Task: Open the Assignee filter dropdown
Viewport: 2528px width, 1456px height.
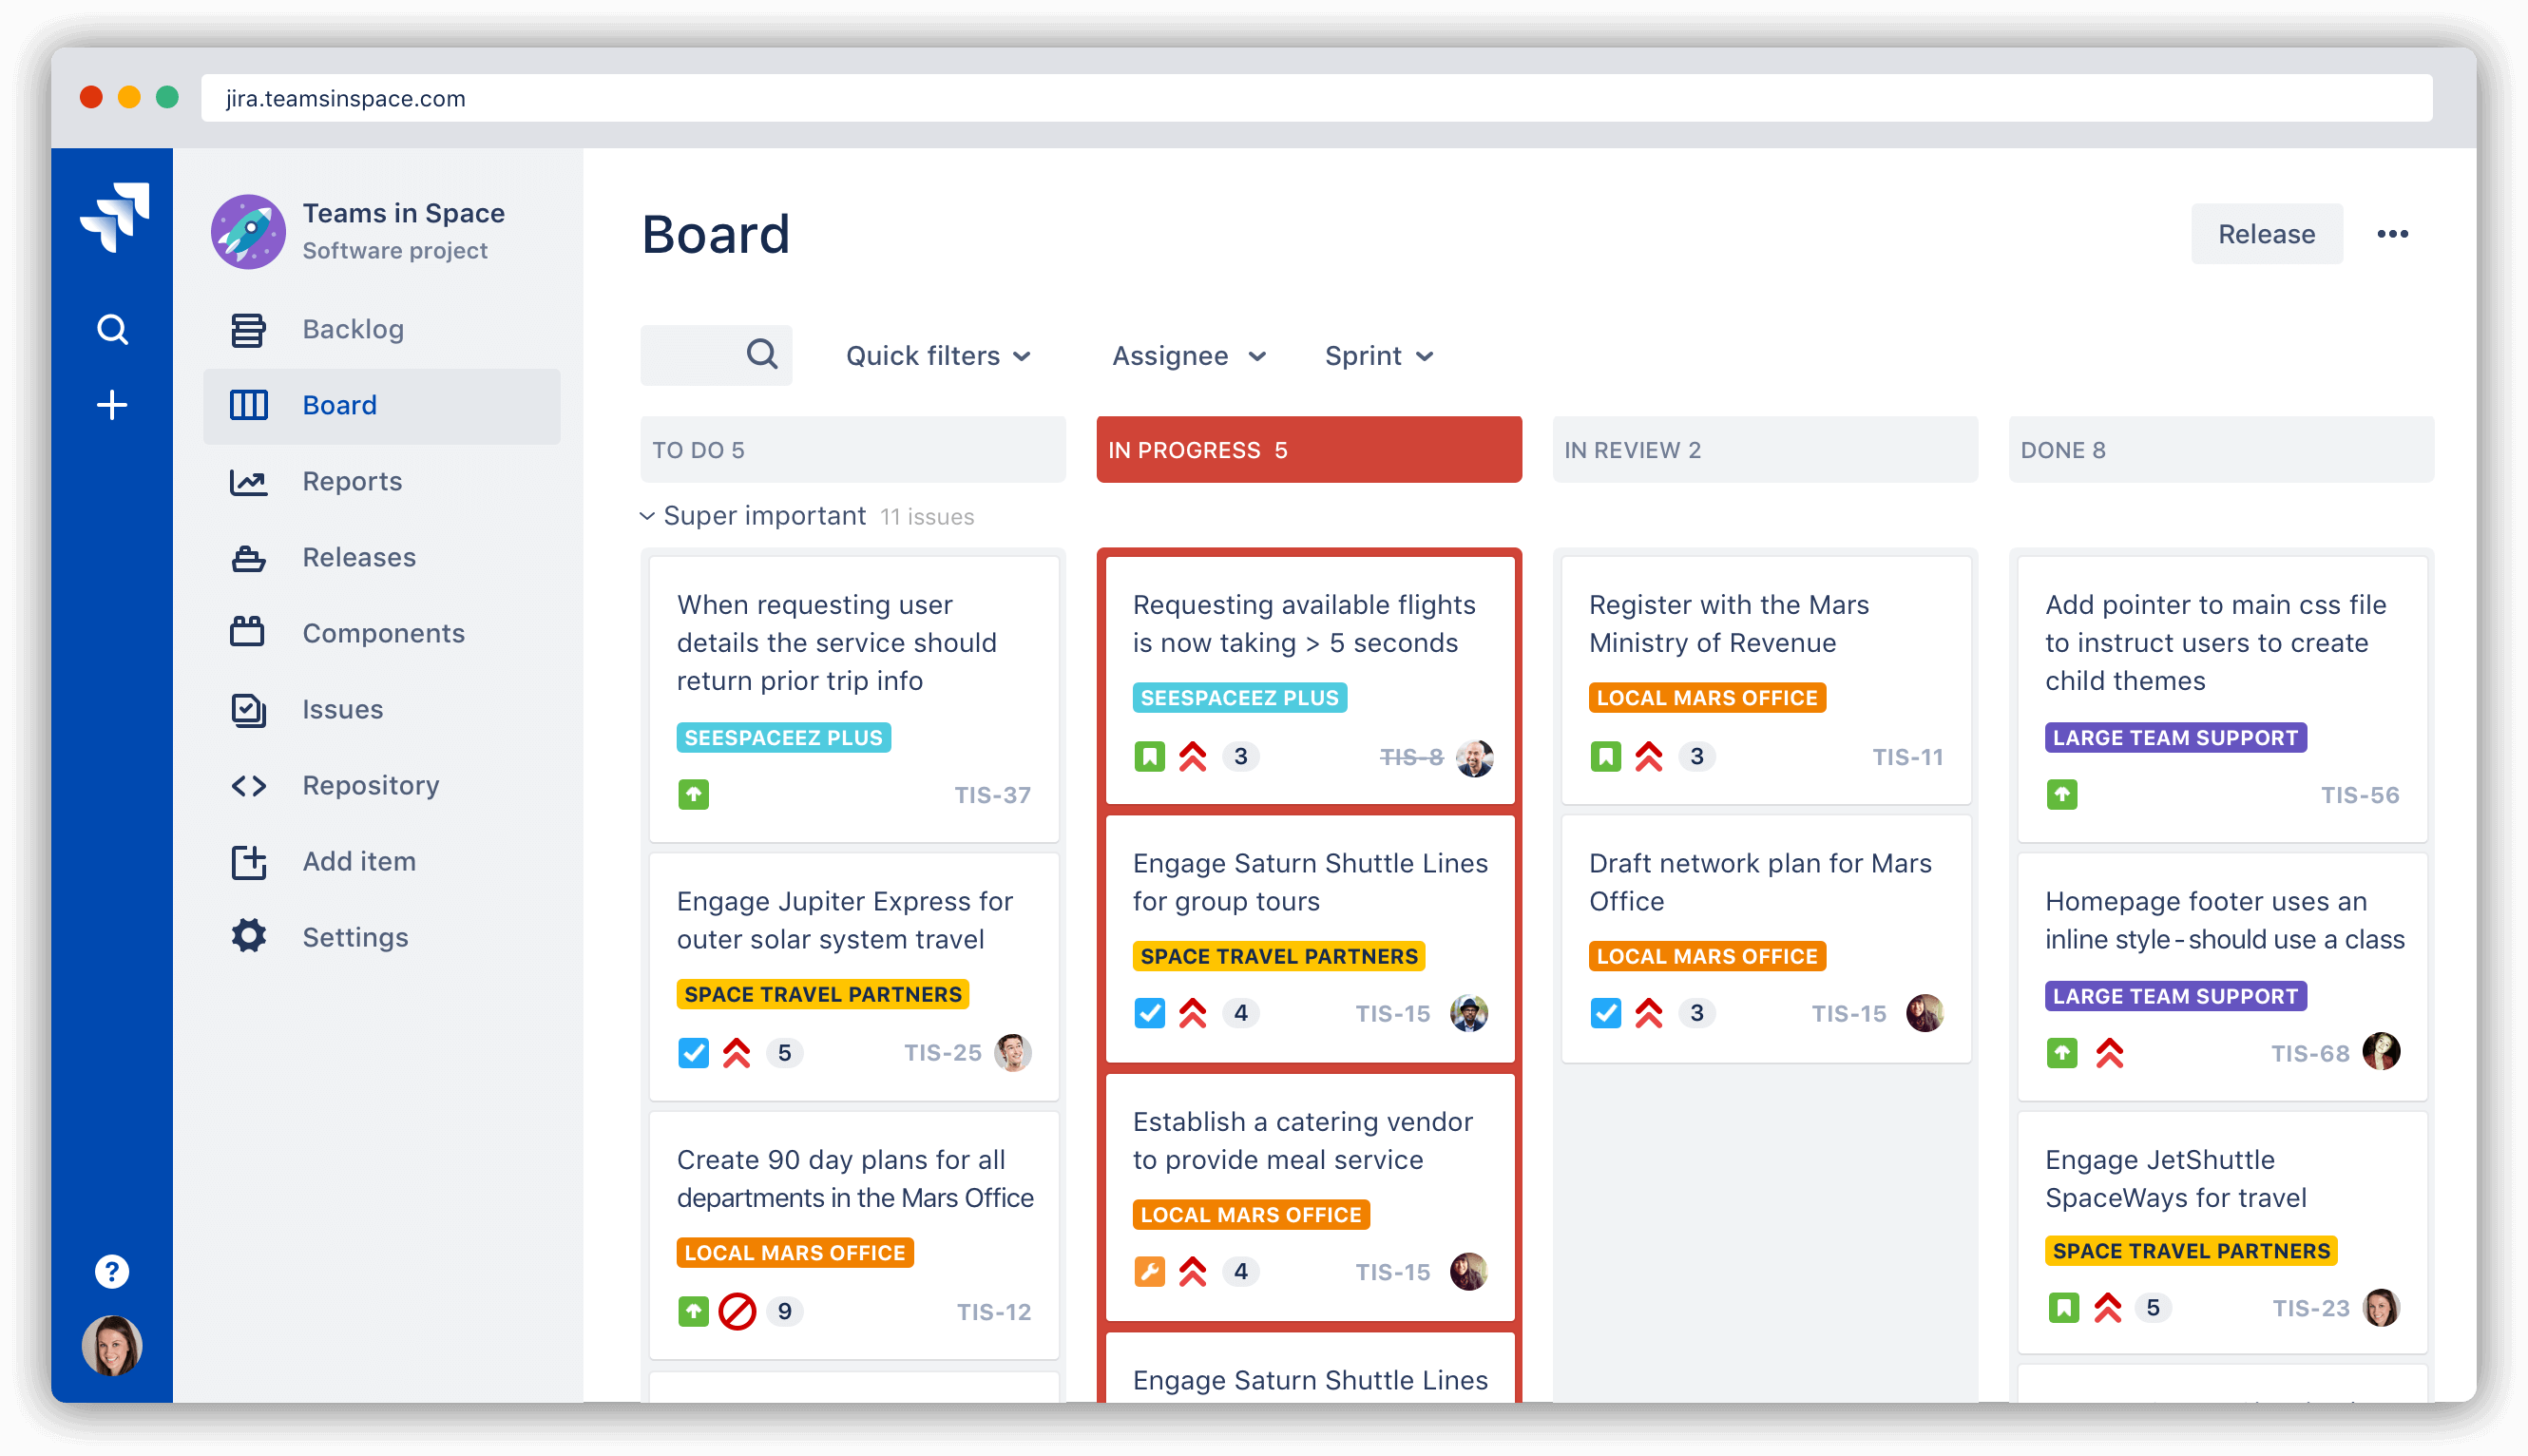Action: [1188, 355]
